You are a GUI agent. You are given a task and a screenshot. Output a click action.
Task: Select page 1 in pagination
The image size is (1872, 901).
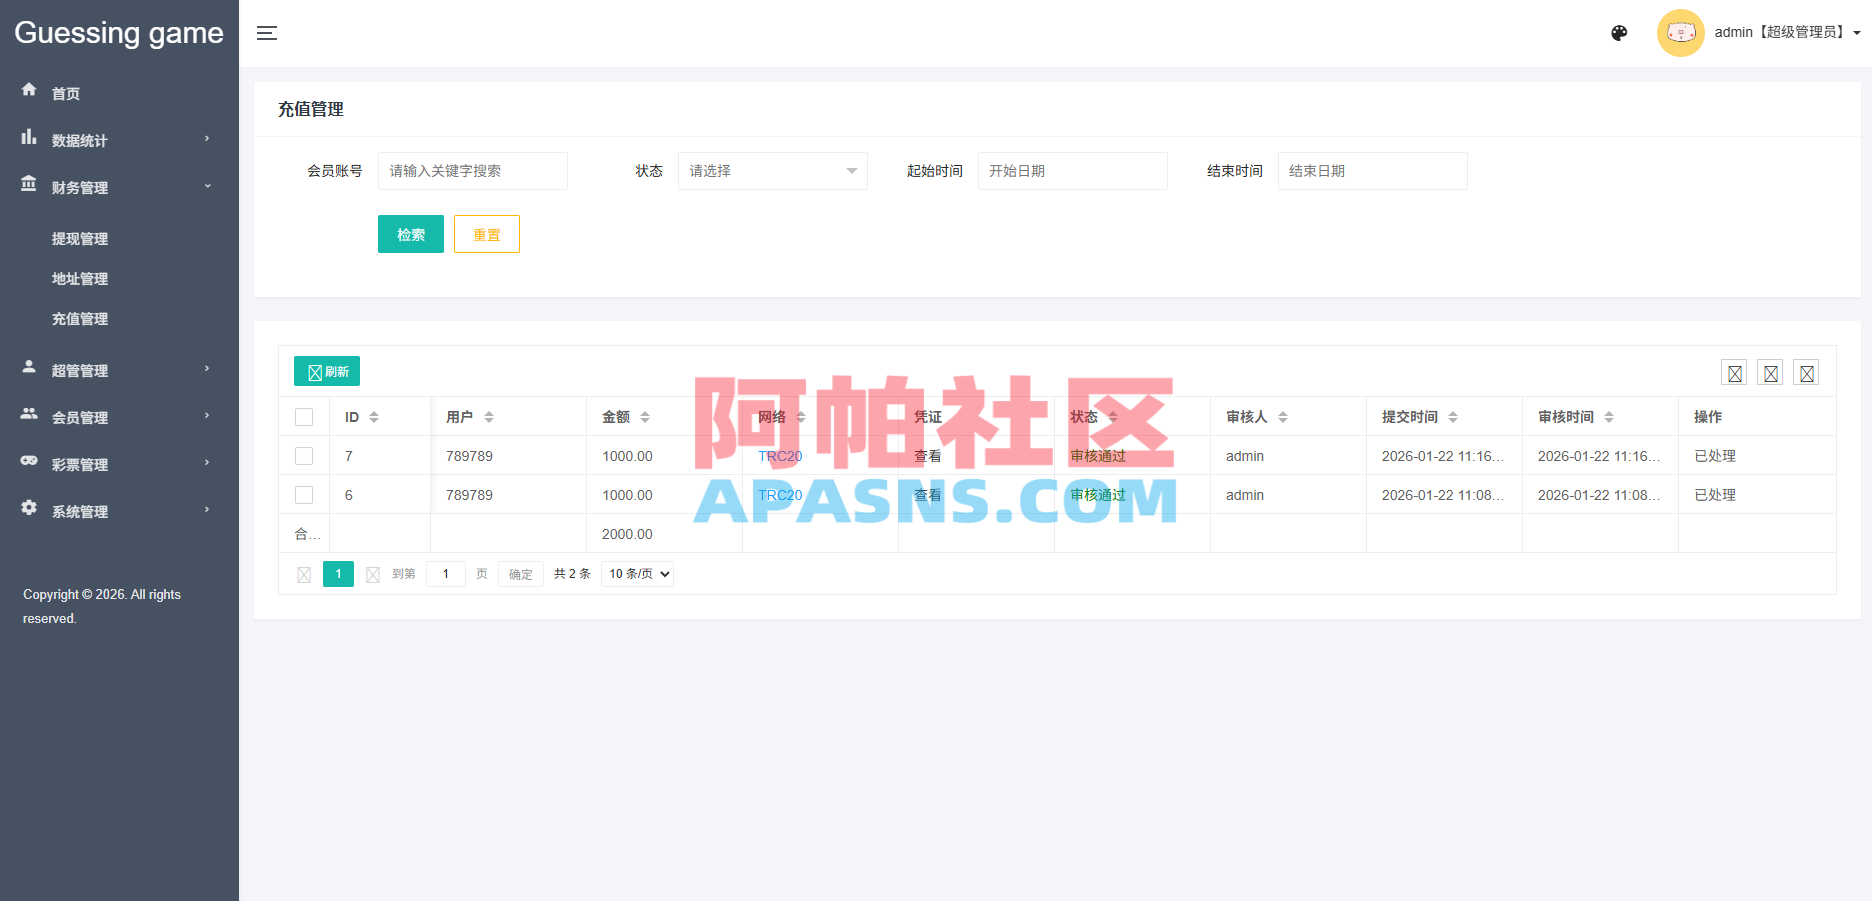click(338, 574)
